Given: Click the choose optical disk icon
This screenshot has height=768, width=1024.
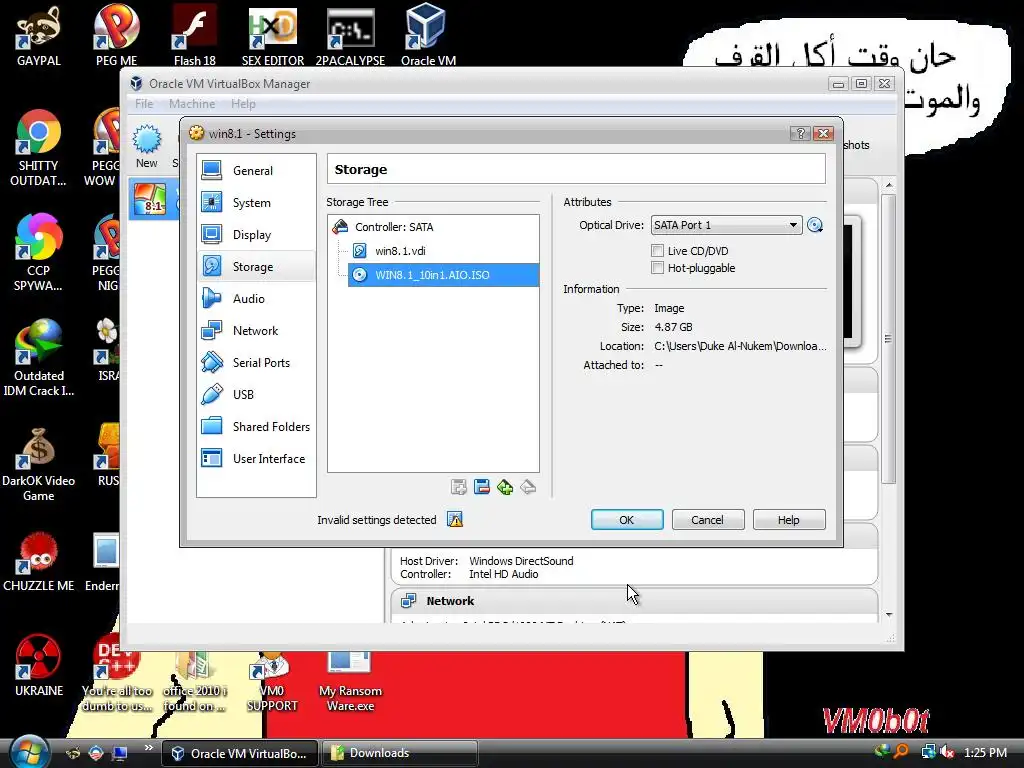Looking at the screenshot, I should coord(814,225).
